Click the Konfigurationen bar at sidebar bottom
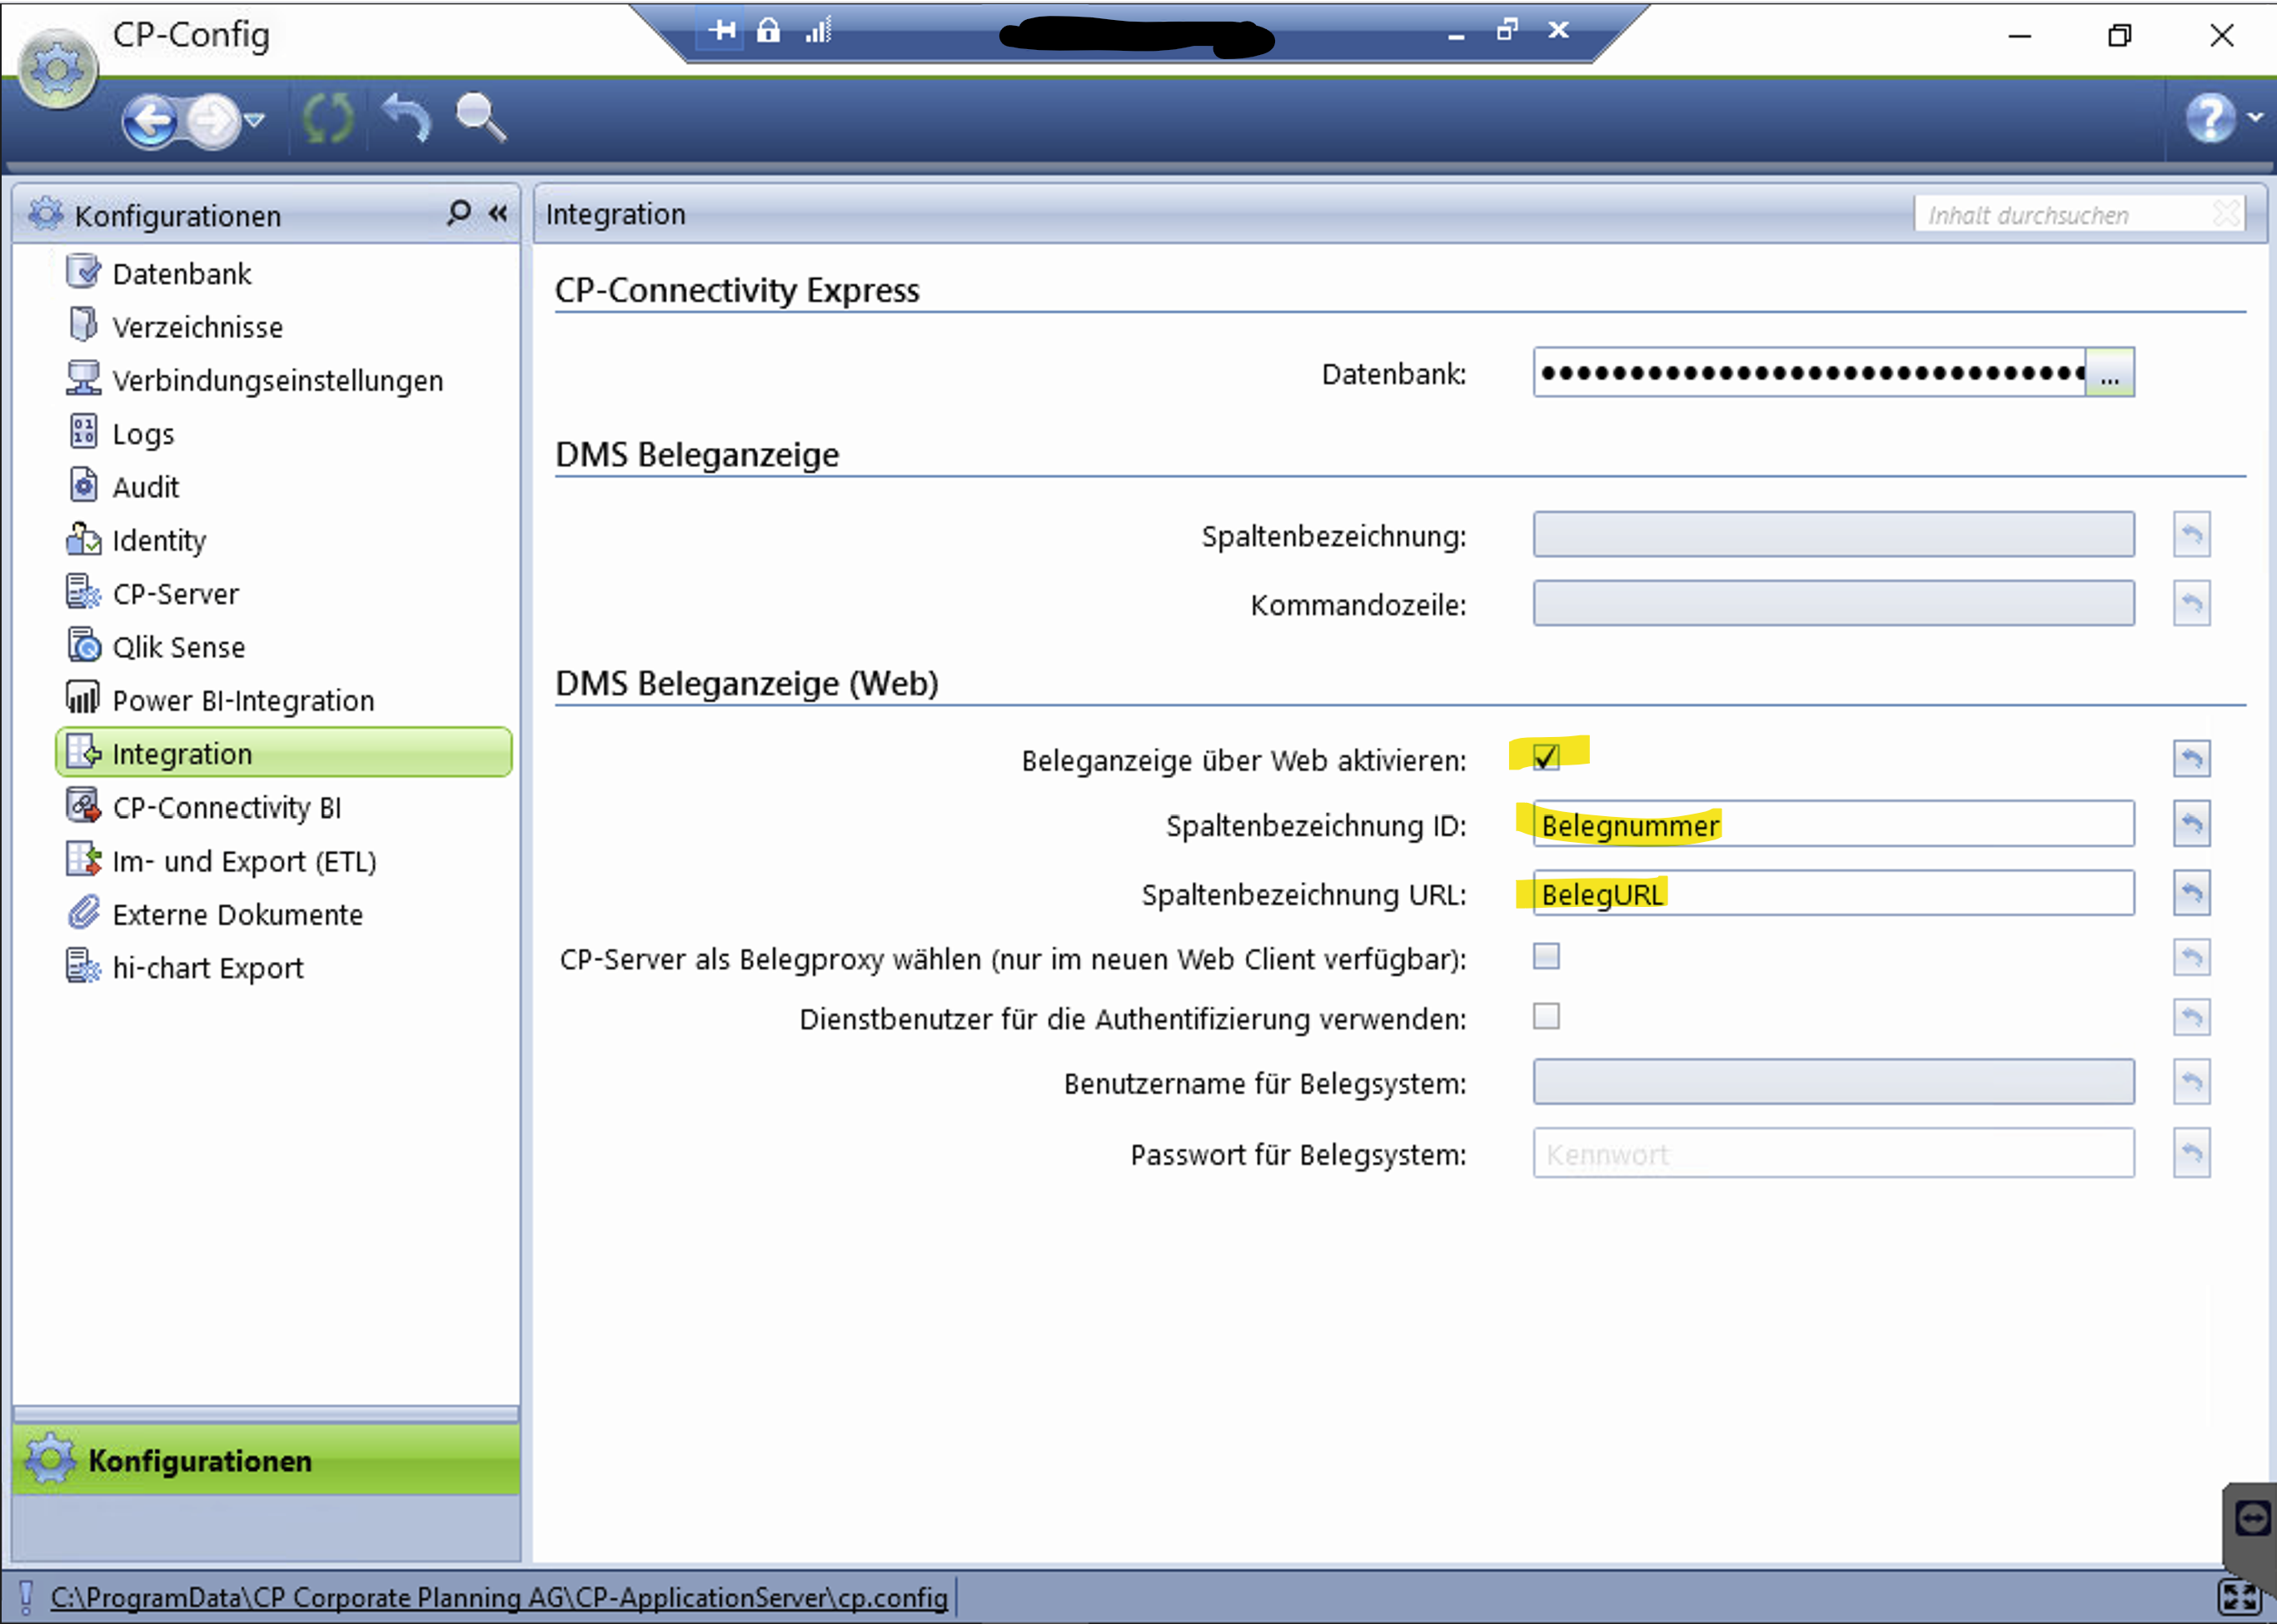Viewport: 2277px width, 1624px height. [266, 1460]
